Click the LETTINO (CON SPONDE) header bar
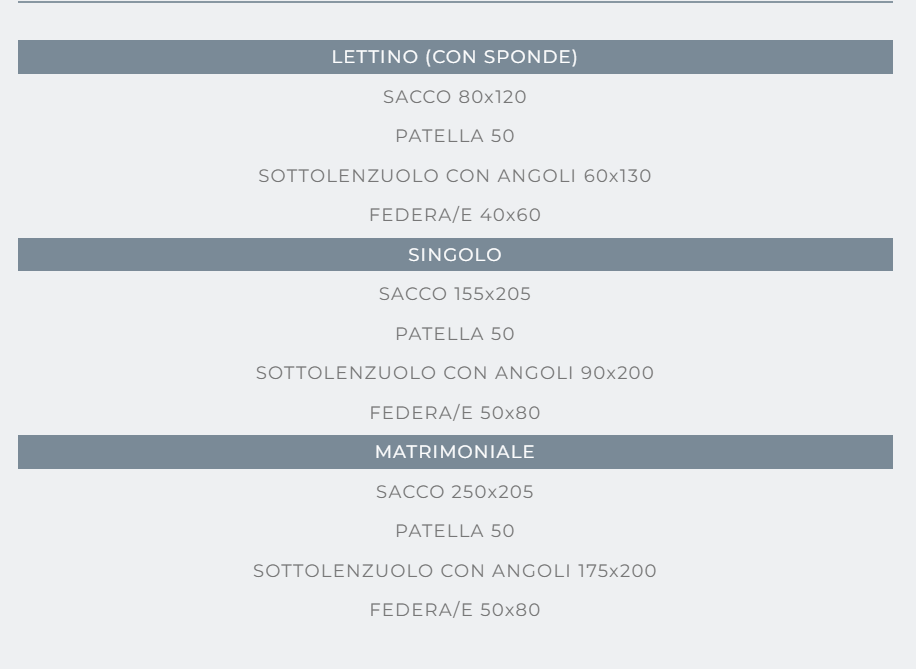Viewport: 916px width, 669px height. [455, 57]
